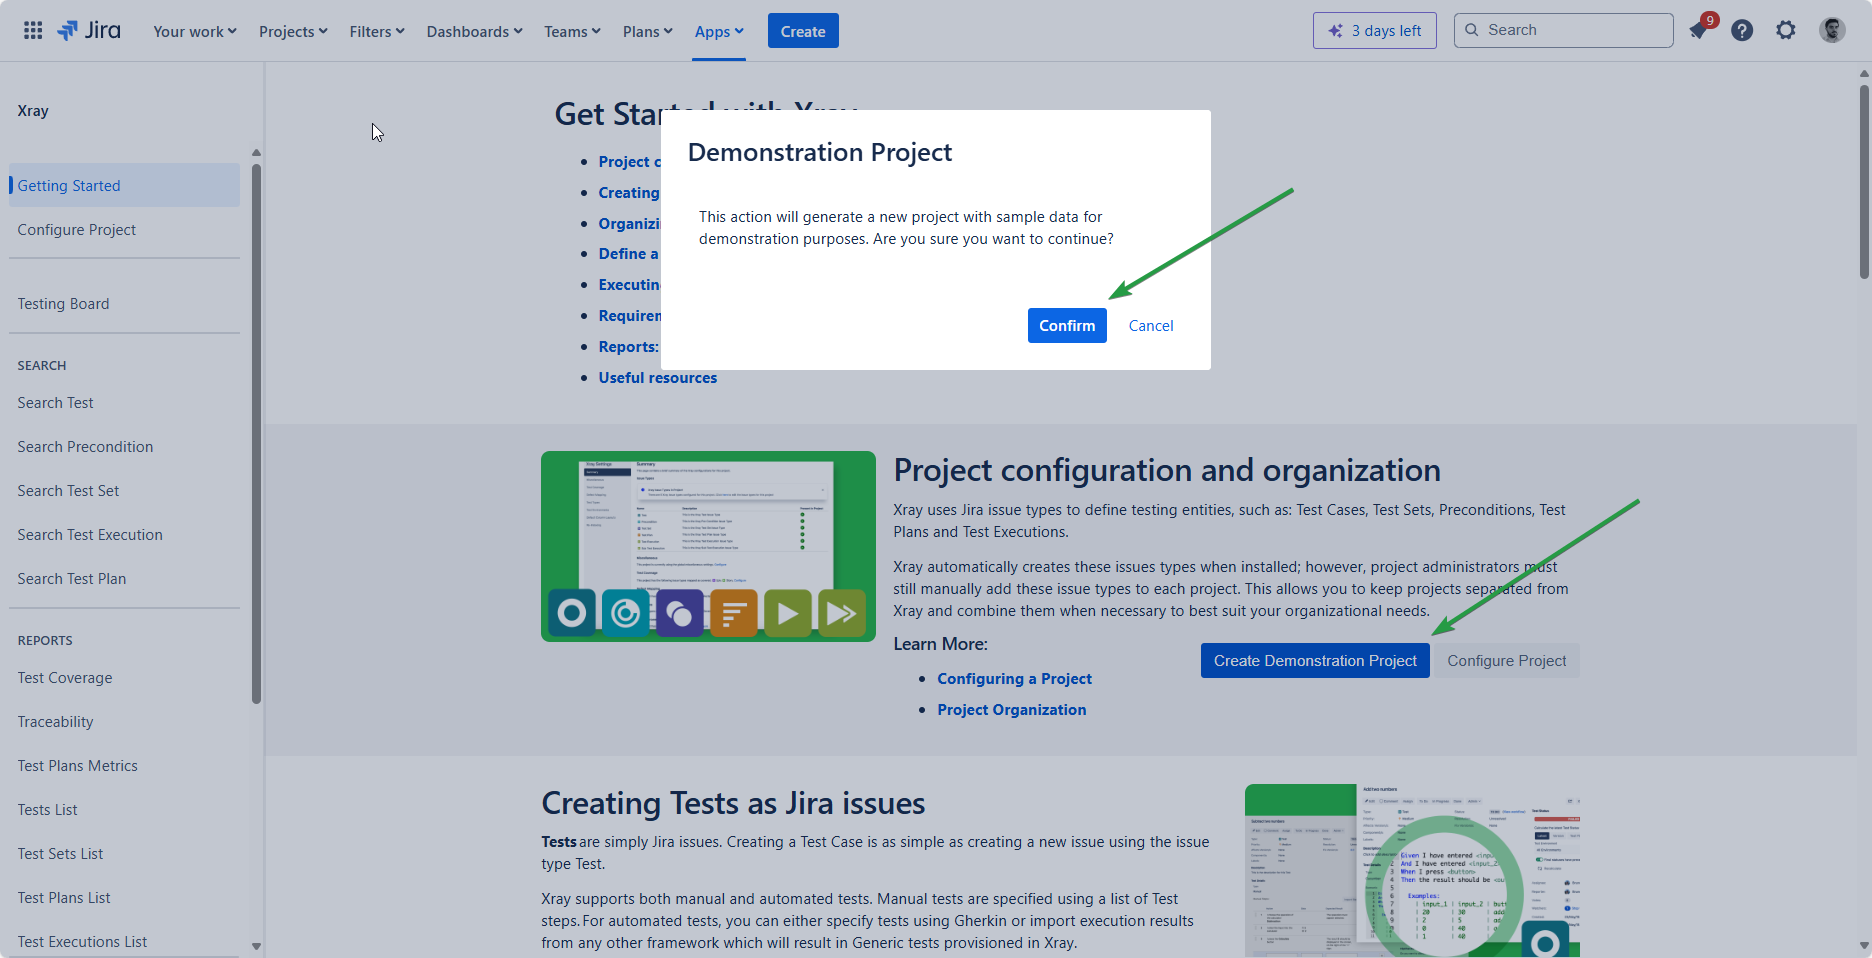1872x958 pixels.
Task: Open Search Test Set in sidebar
Action: 124,490
